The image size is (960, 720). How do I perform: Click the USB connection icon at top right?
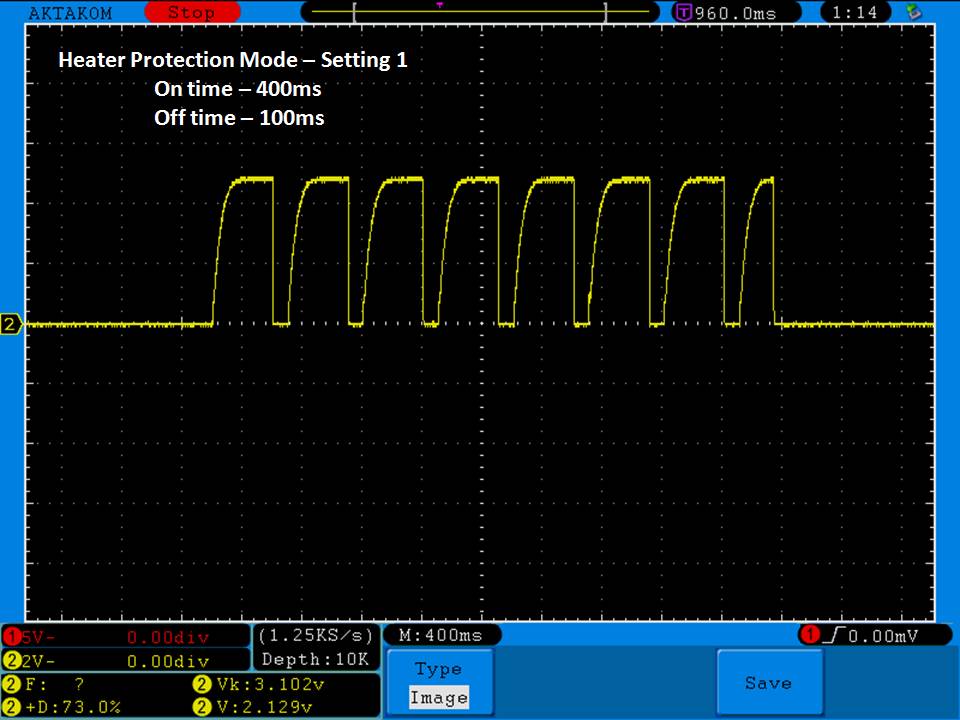pyautogui.click(x=912, y=12)
